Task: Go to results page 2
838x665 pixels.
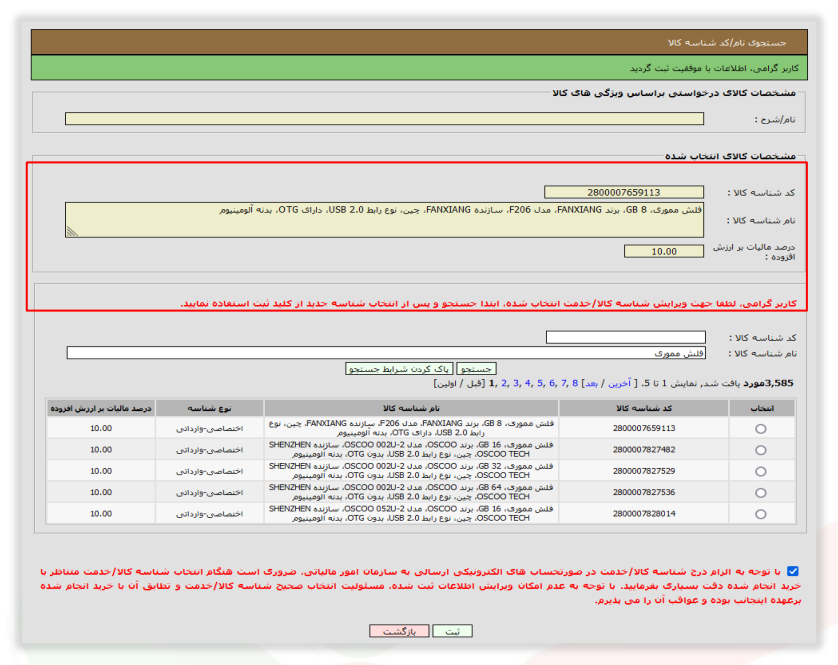Action: (x=504, y=383)
